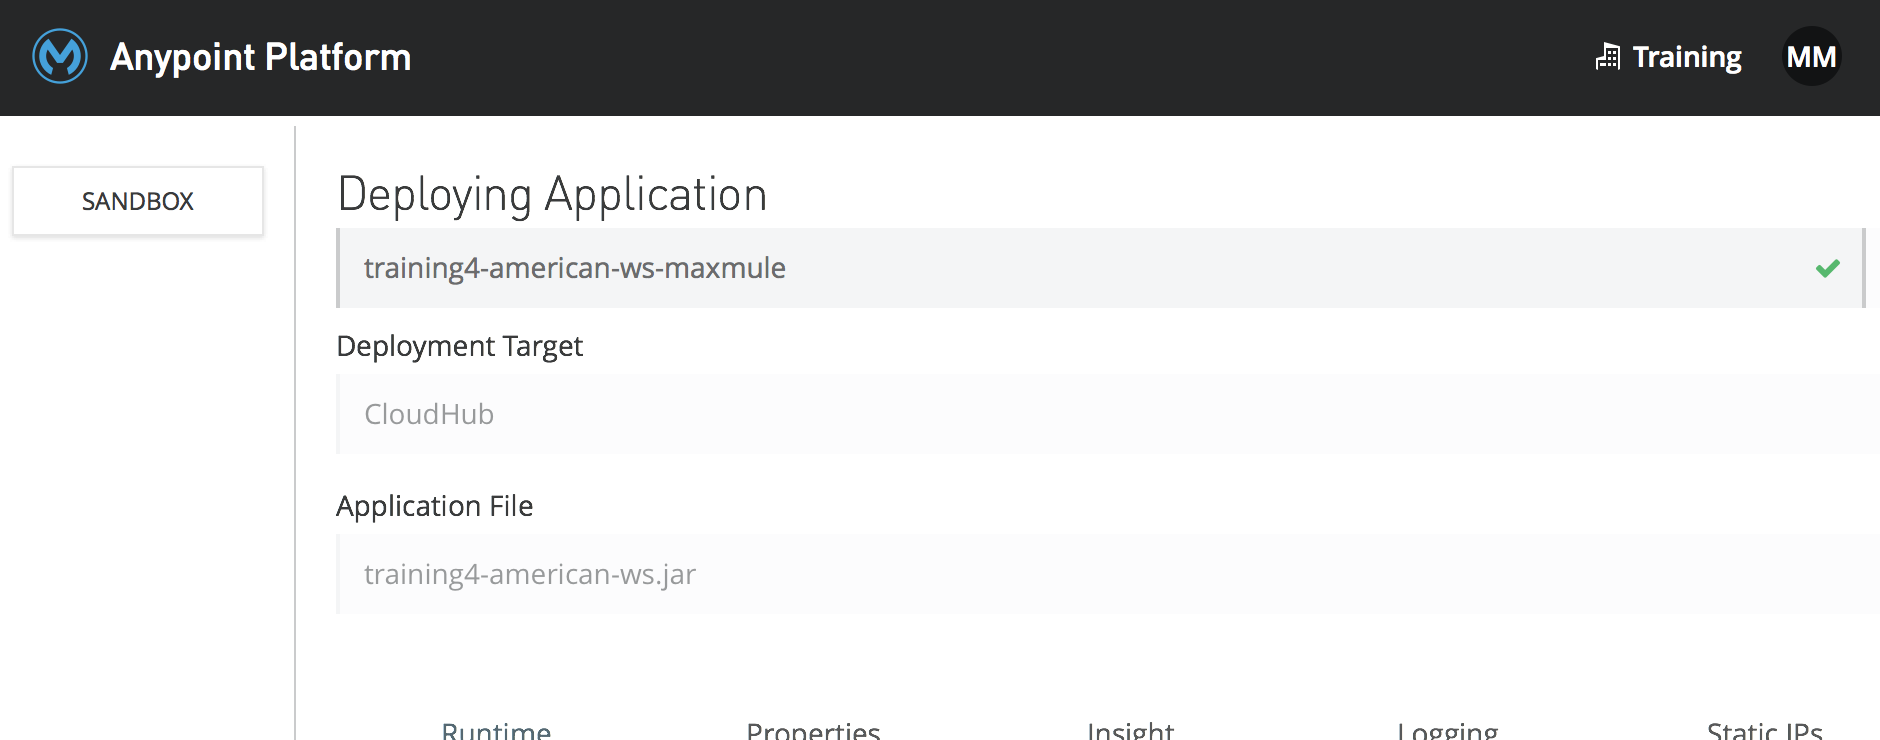Go to the Logging tab
The width and height of the screenshot is (1880, 740).
1447,731
